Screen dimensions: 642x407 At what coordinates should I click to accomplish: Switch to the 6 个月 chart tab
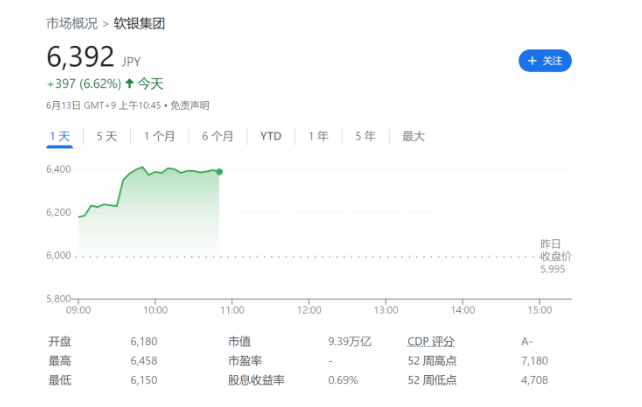(218, 136)
